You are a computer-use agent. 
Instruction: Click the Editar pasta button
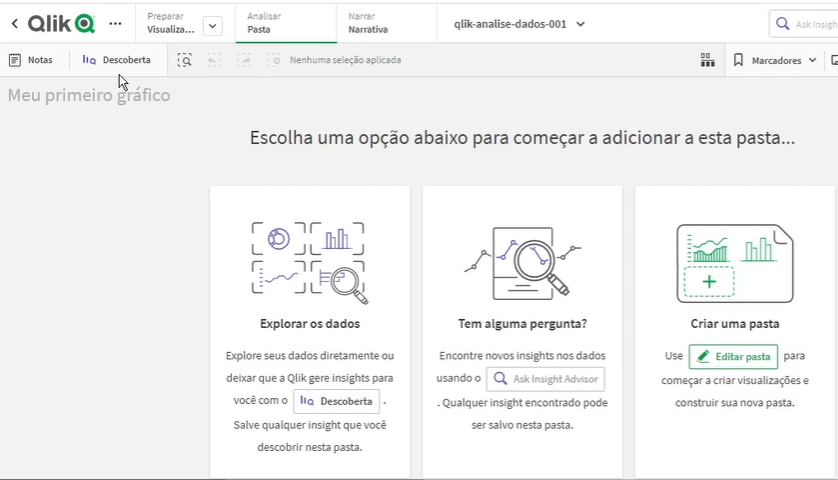(733, 357)
